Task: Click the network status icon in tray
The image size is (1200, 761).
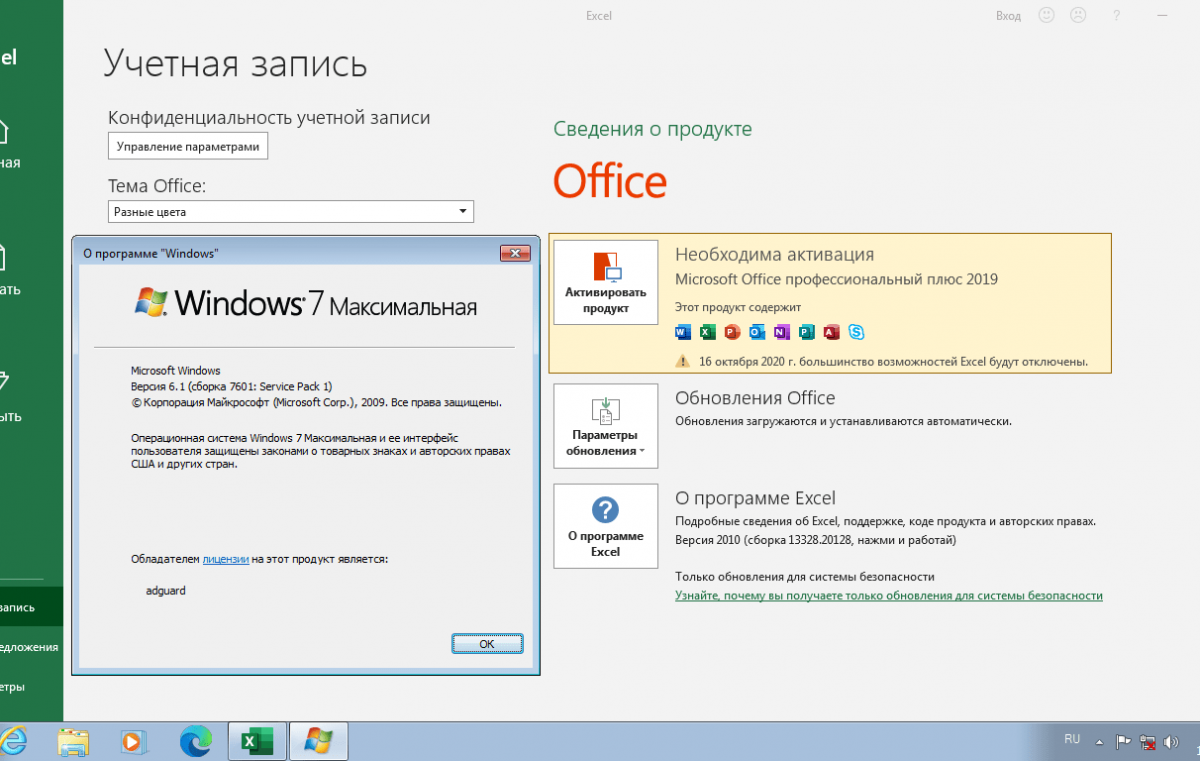Action: (1148, 742)
